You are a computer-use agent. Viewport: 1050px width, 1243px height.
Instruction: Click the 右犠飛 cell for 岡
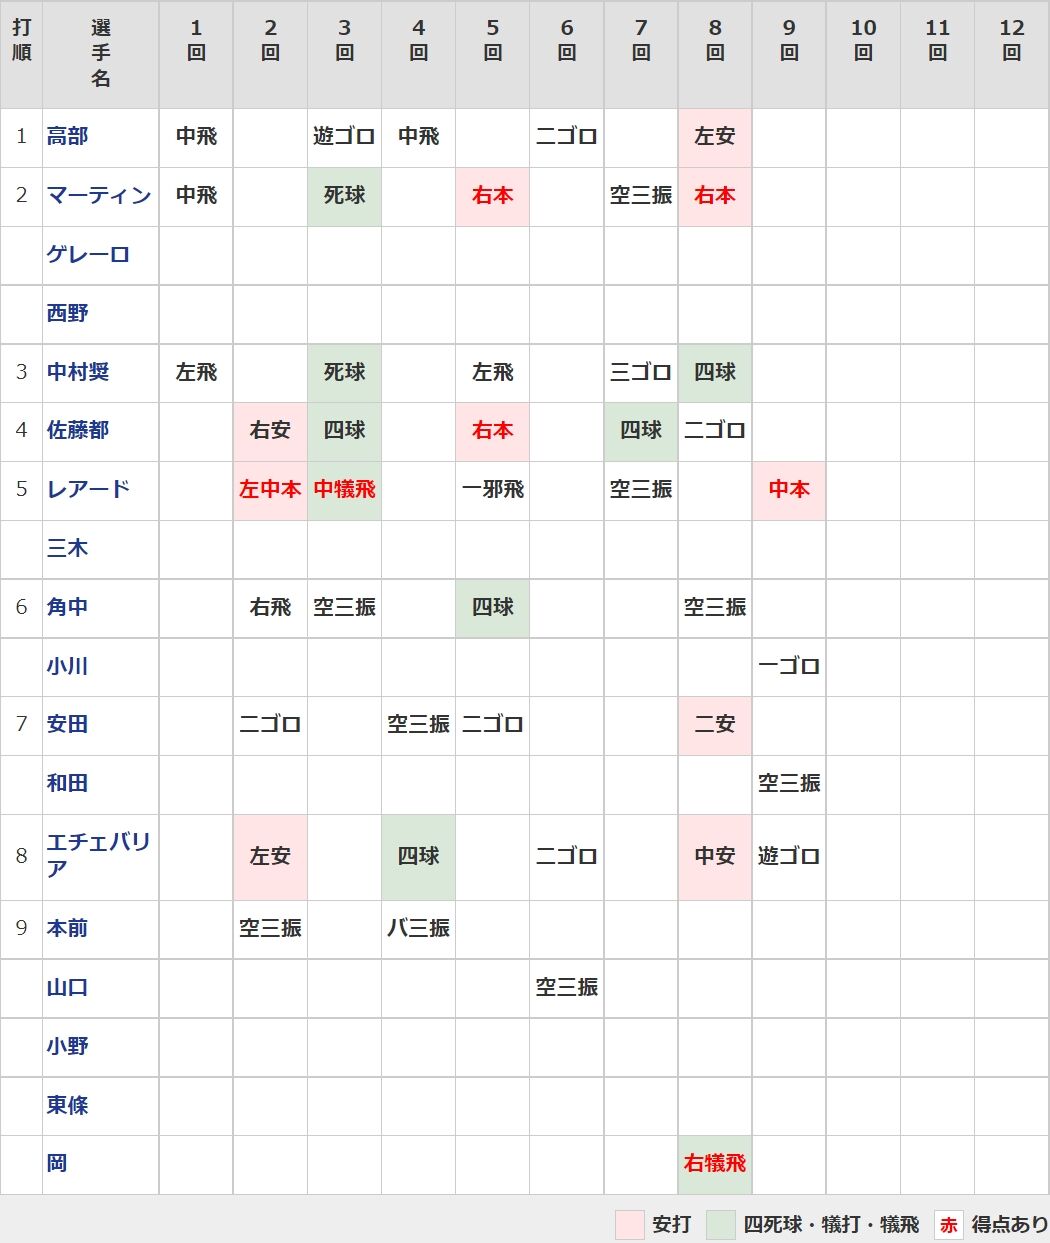(x=715, y=1163)
